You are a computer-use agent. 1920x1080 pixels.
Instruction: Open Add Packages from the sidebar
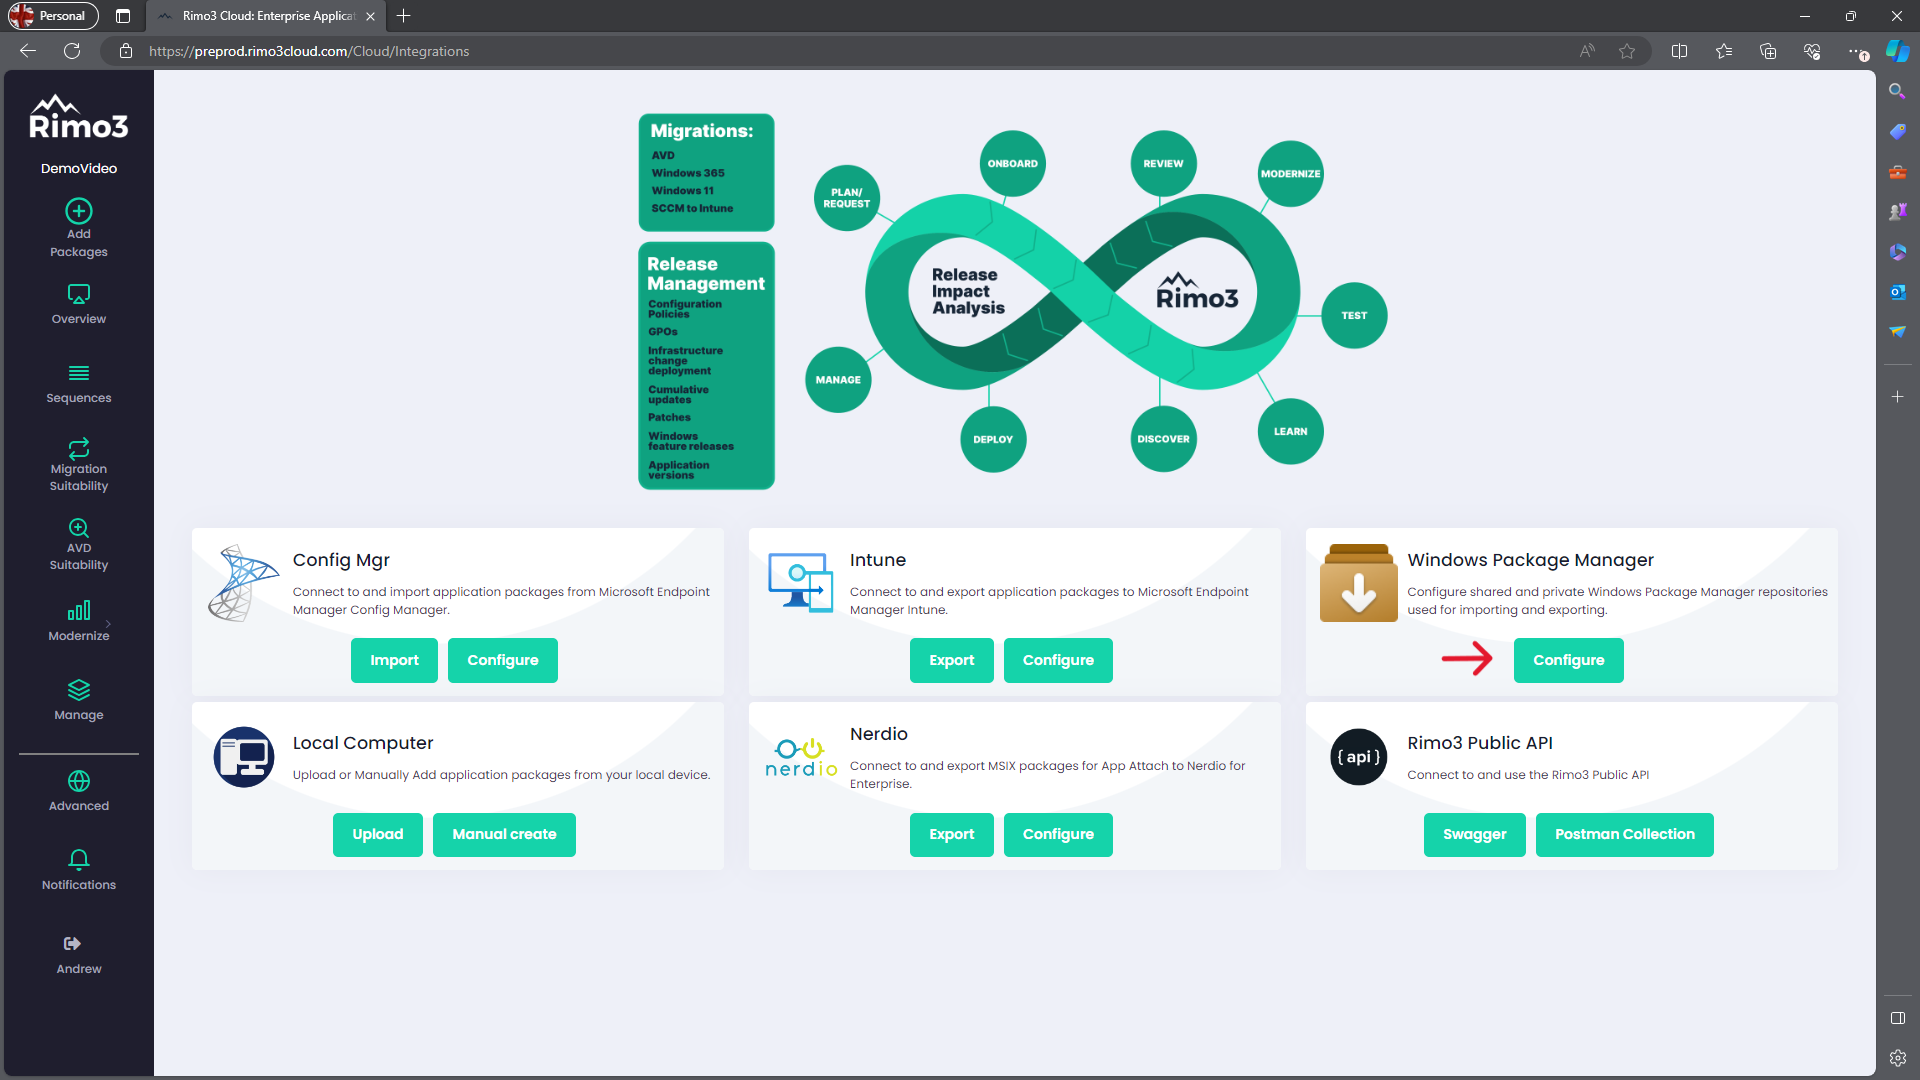pos(79,229)
